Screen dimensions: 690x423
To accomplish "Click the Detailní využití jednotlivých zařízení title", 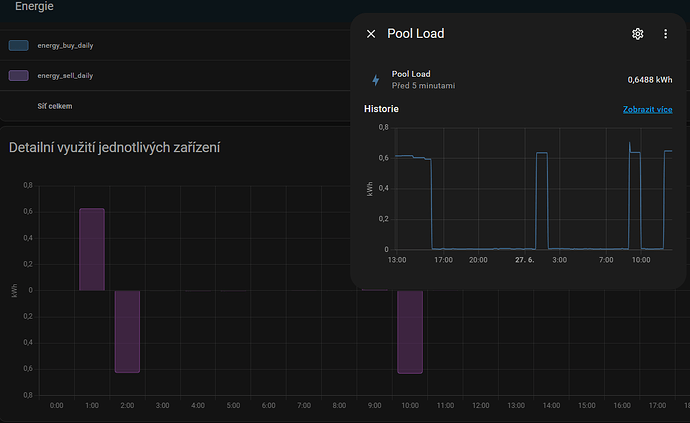I will tap(115, 148).
